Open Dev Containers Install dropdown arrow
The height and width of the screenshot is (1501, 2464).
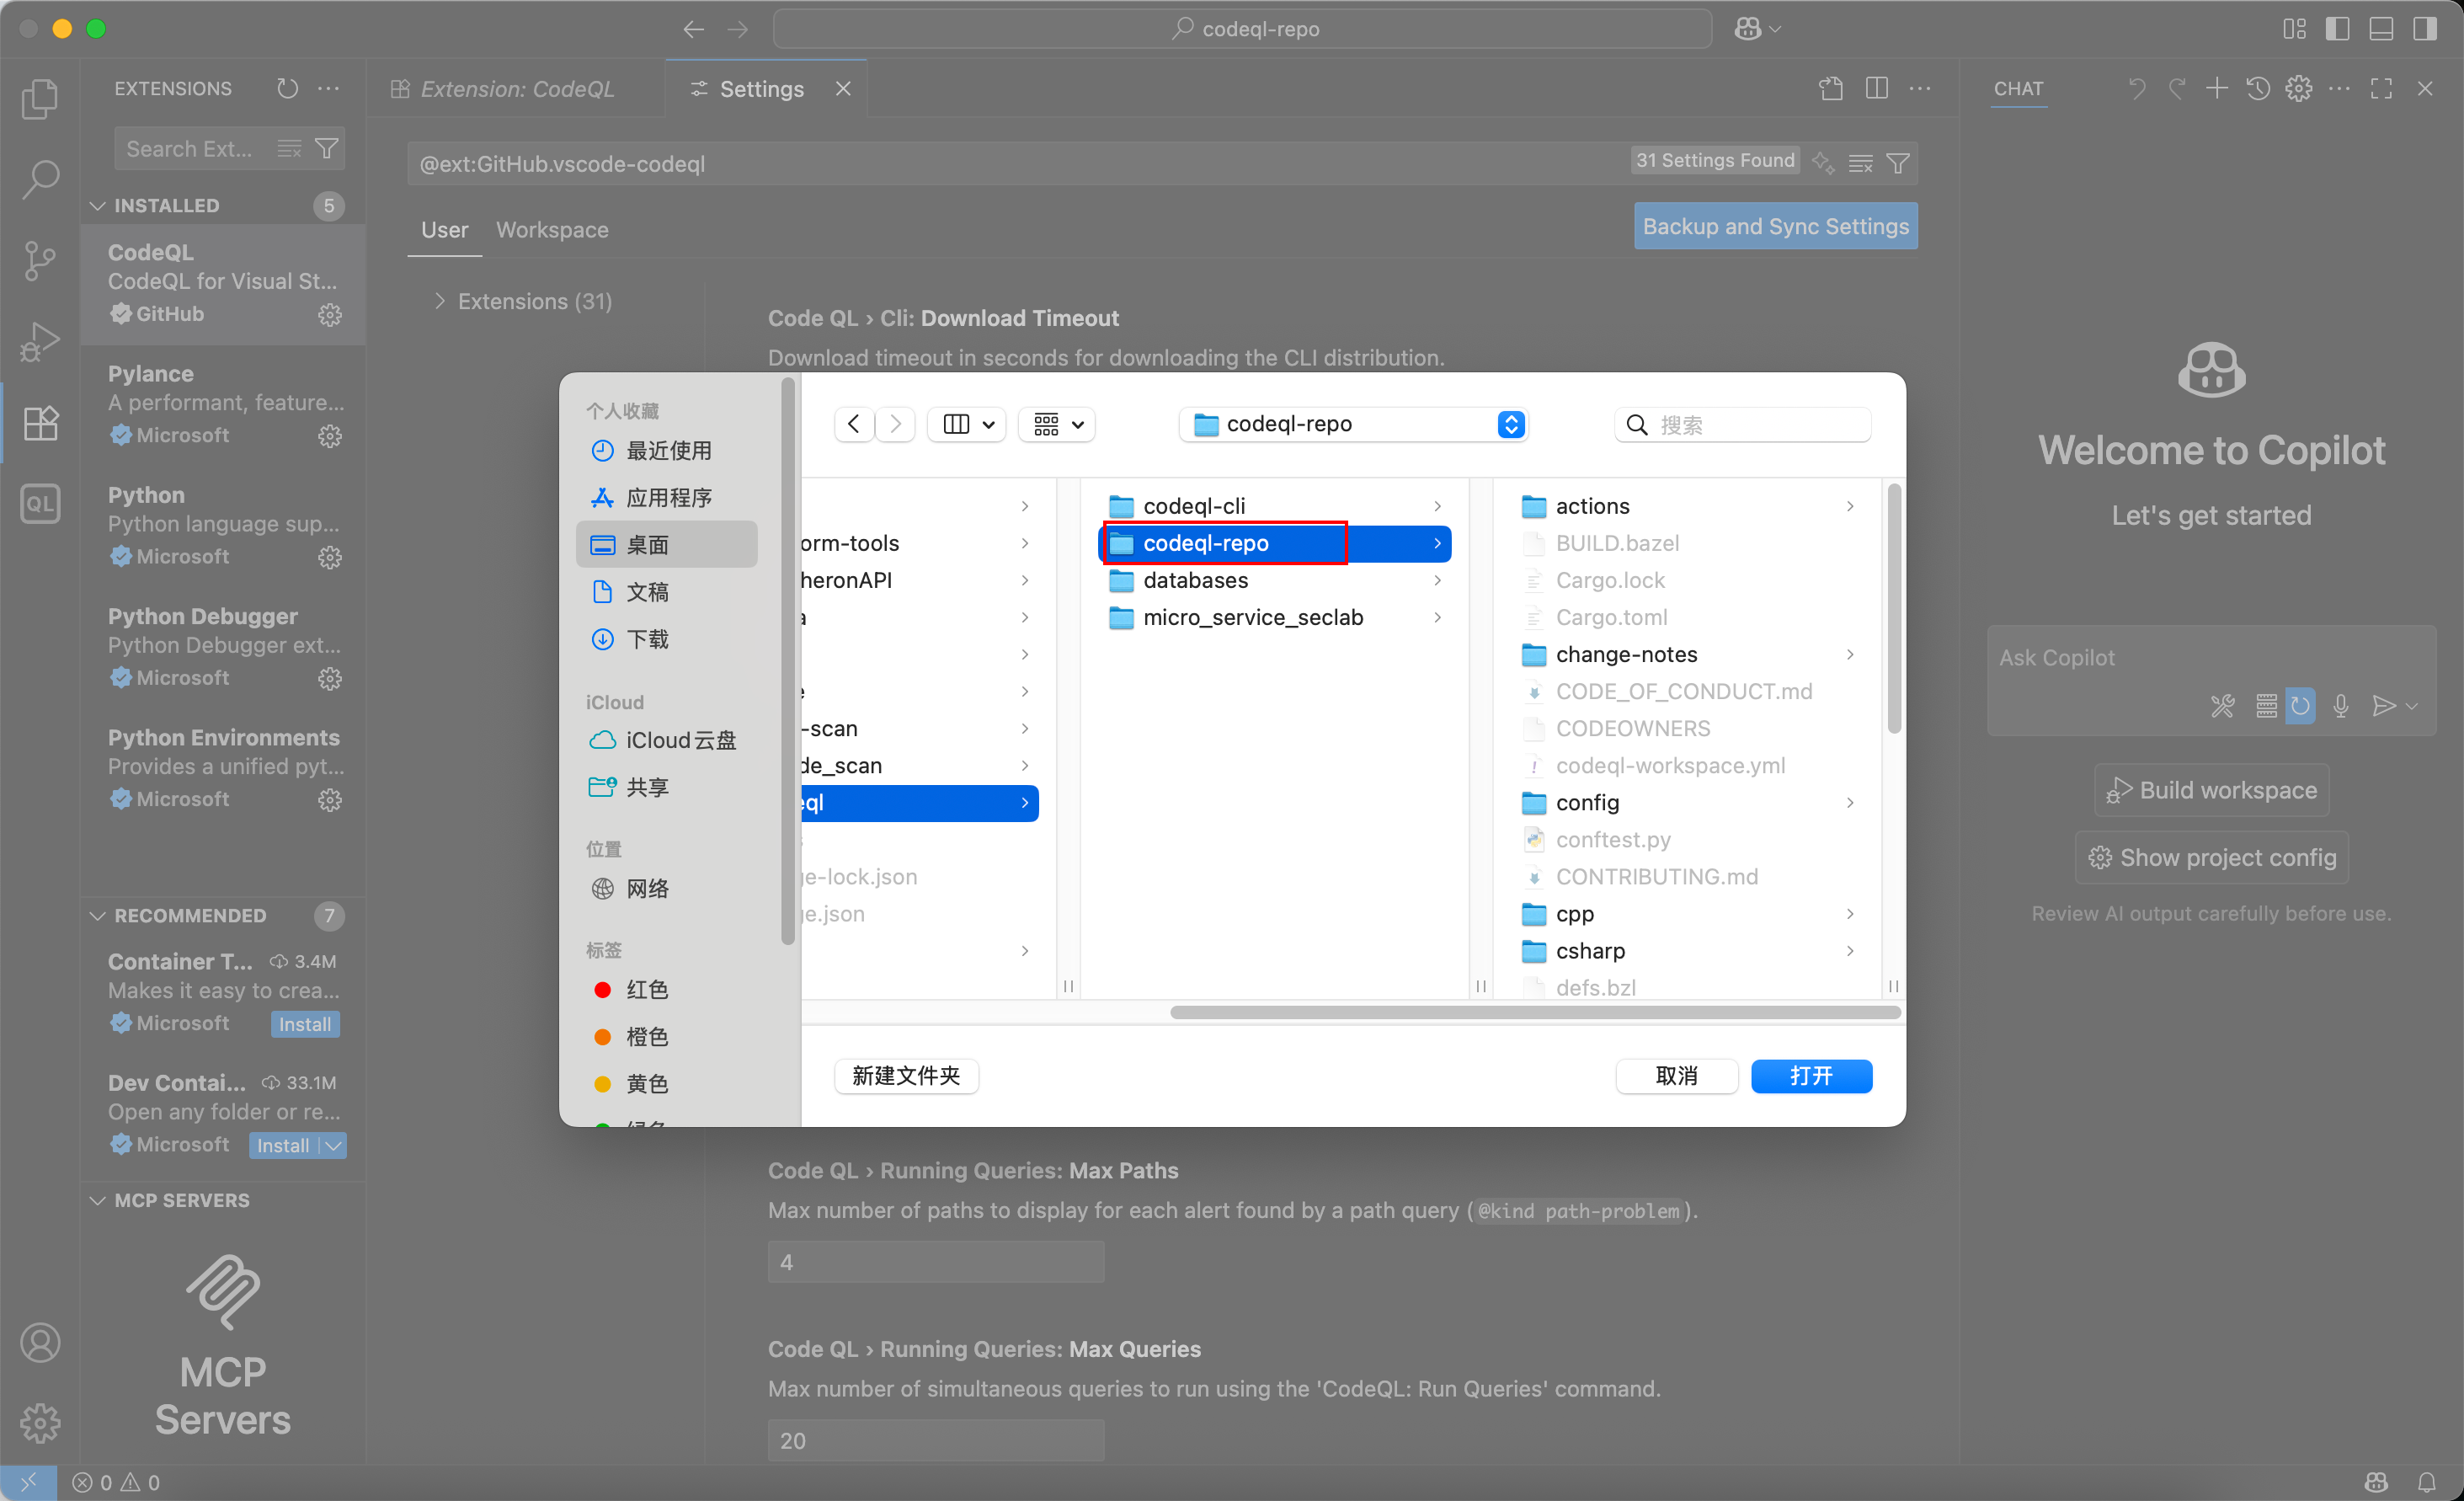coord(335,1145)
